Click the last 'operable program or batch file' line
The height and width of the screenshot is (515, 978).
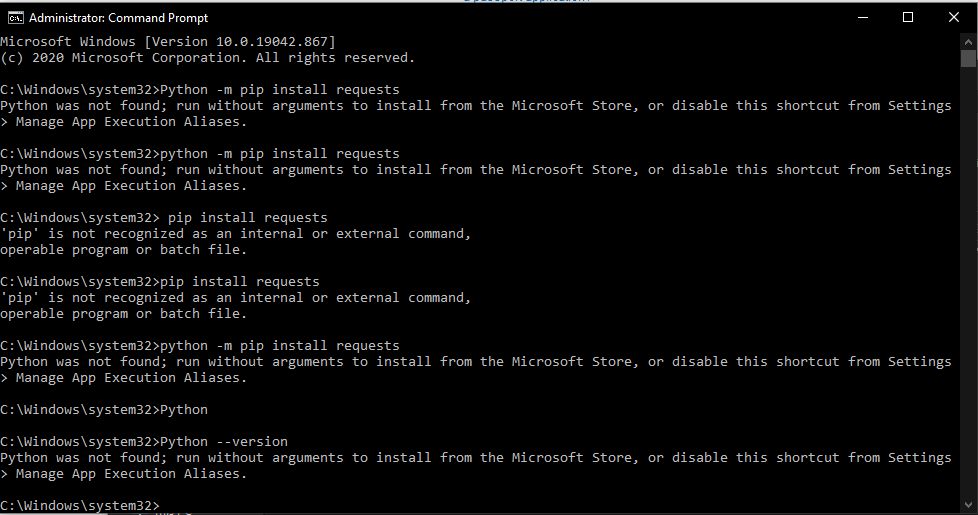(123, 314)
